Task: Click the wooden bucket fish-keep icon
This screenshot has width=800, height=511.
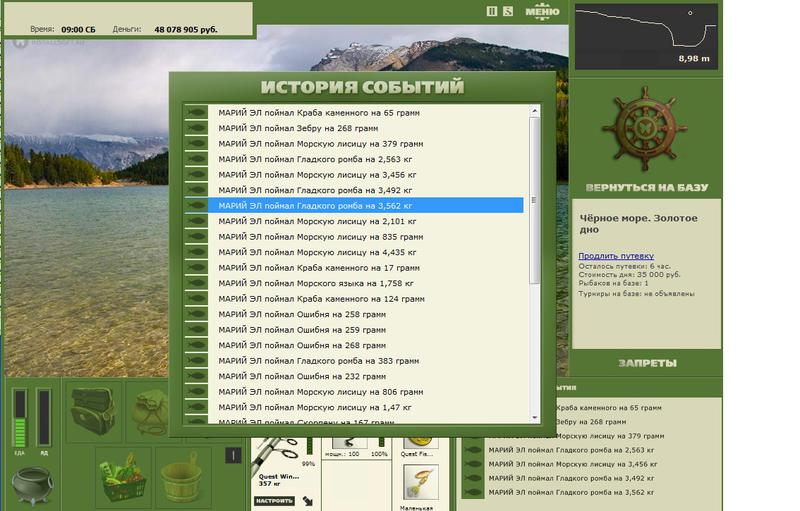Action: point(181,477)
